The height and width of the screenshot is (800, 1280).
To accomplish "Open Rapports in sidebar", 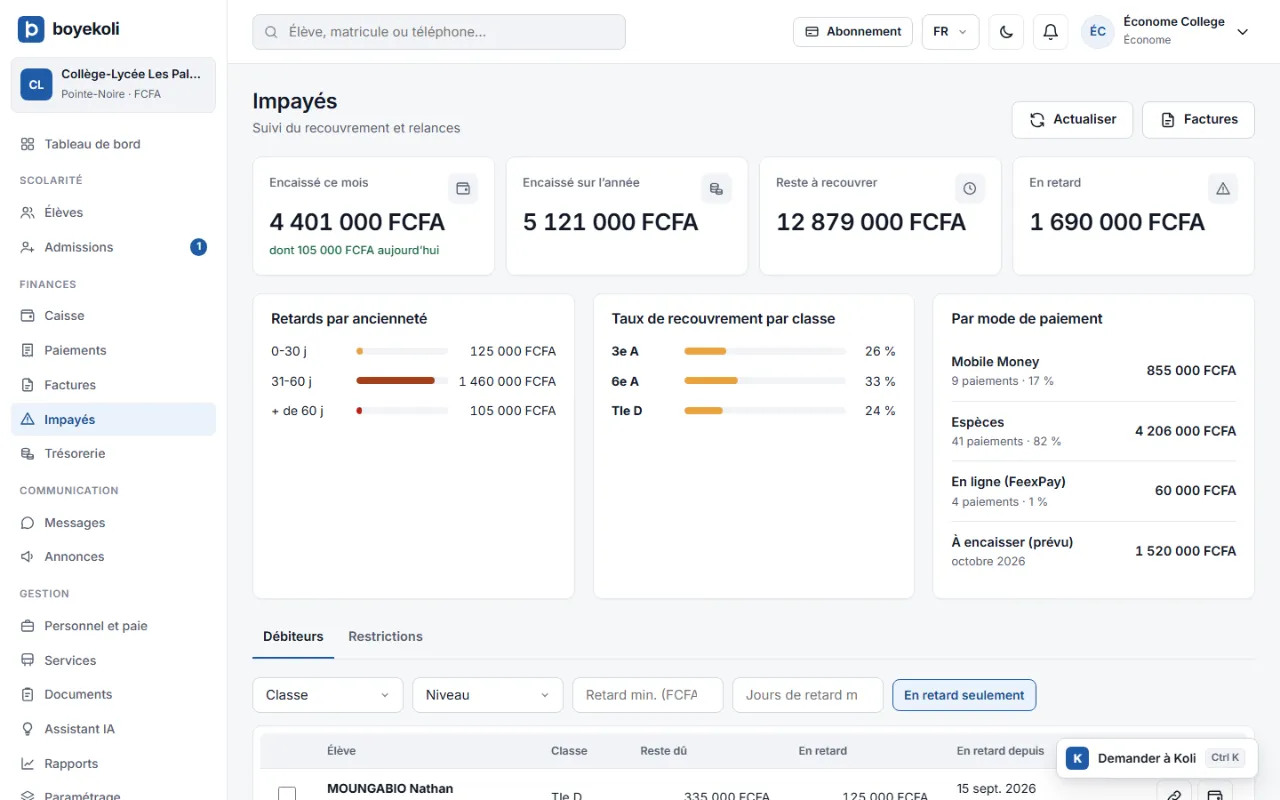I will click(x=113, y=763).
